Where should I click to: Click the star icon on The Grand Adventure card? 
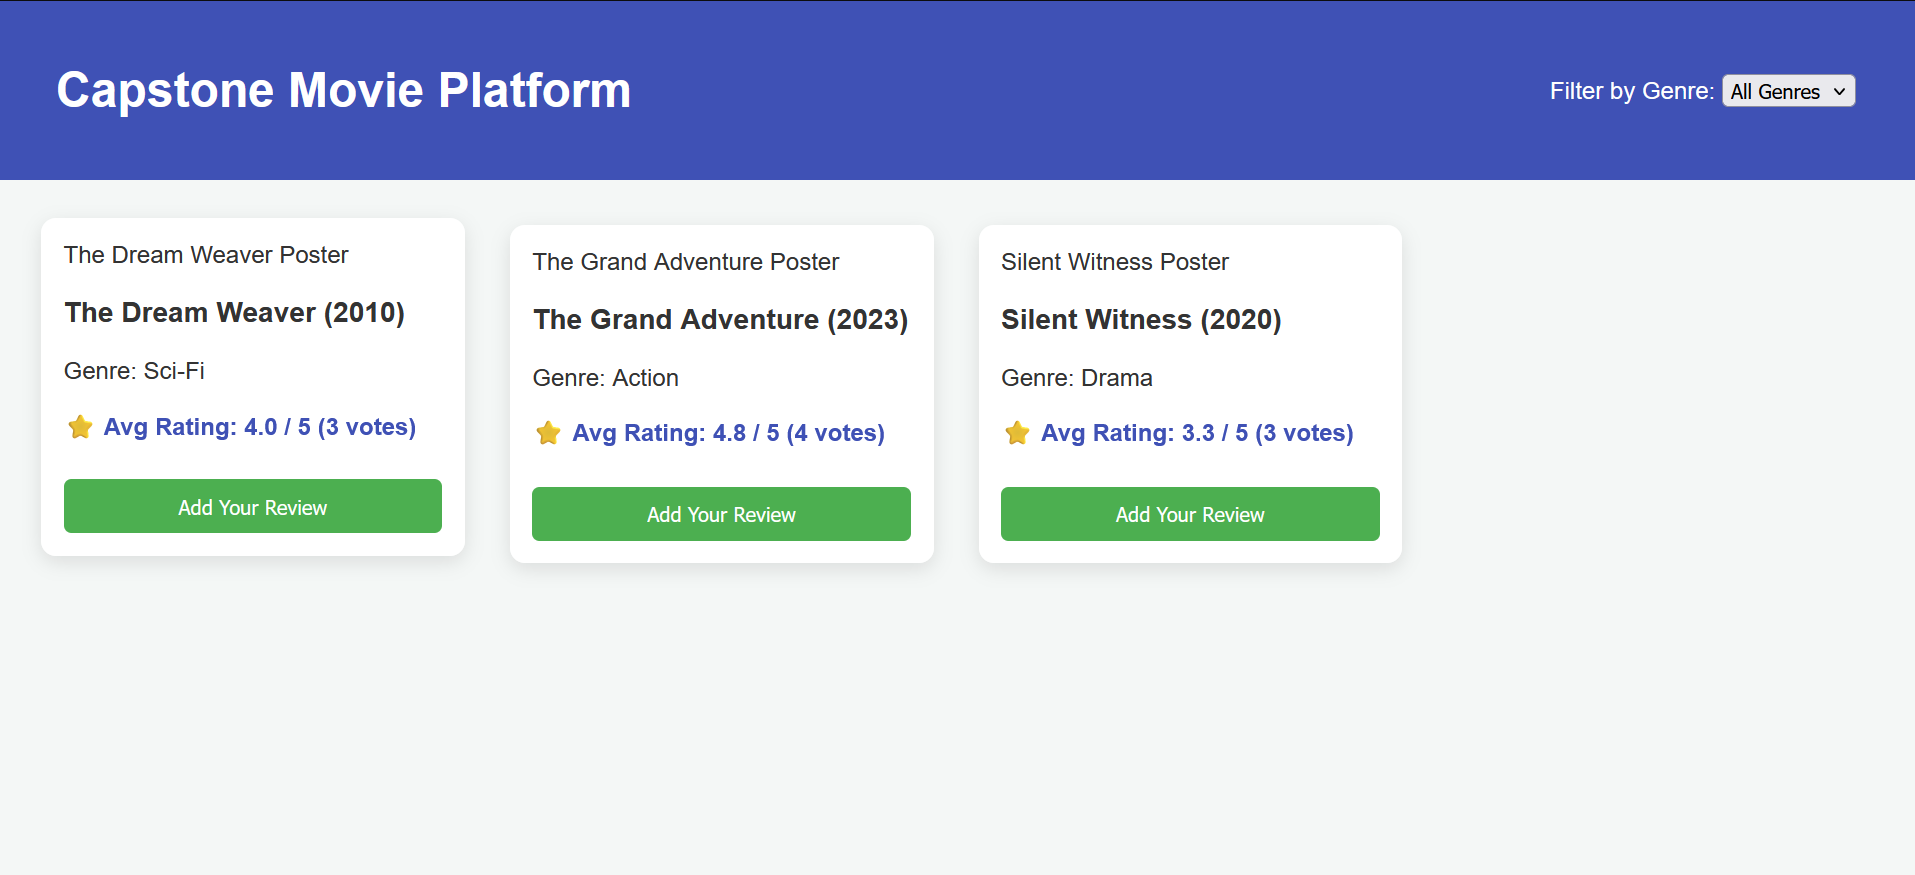pos(548,434)
